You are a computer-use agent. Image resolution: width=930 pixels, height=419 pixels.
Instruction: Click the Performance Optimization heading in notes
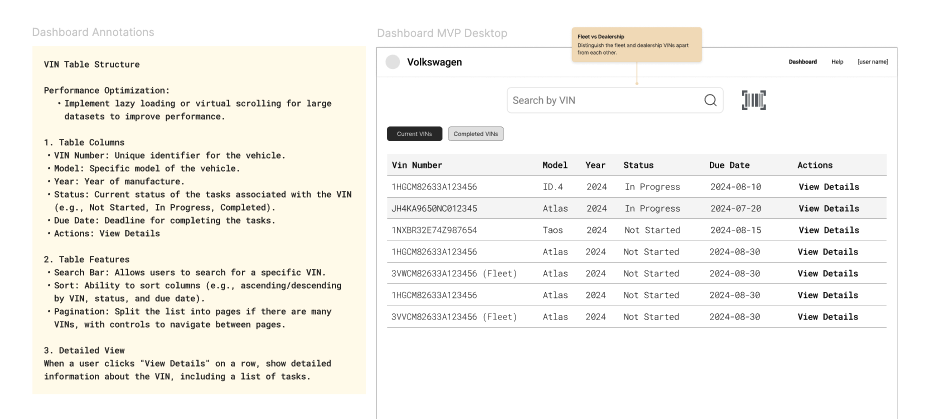(x=107, y=90)
